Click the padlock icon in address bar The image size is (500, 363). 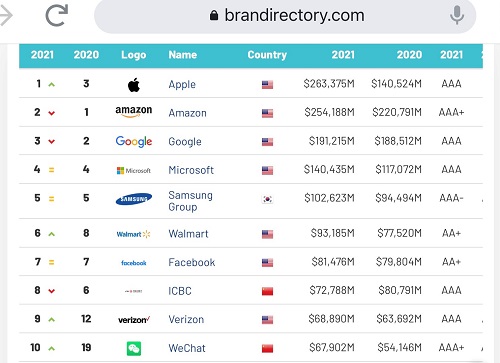pyautogui.click(x=214, y=15)
